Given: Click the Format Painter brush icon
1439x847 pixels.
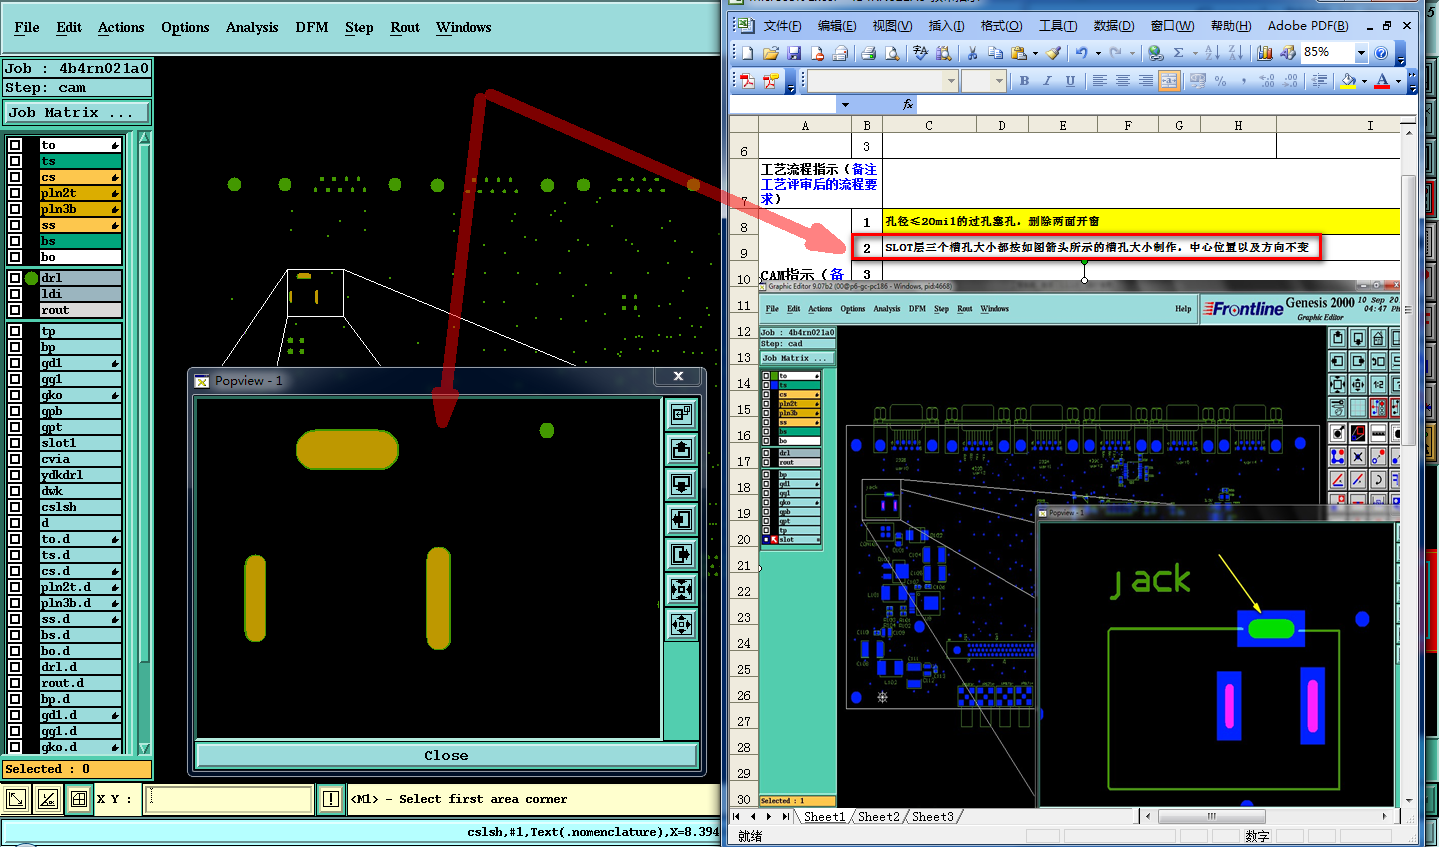Looking at the screenshot, I should coord(1053,53).
